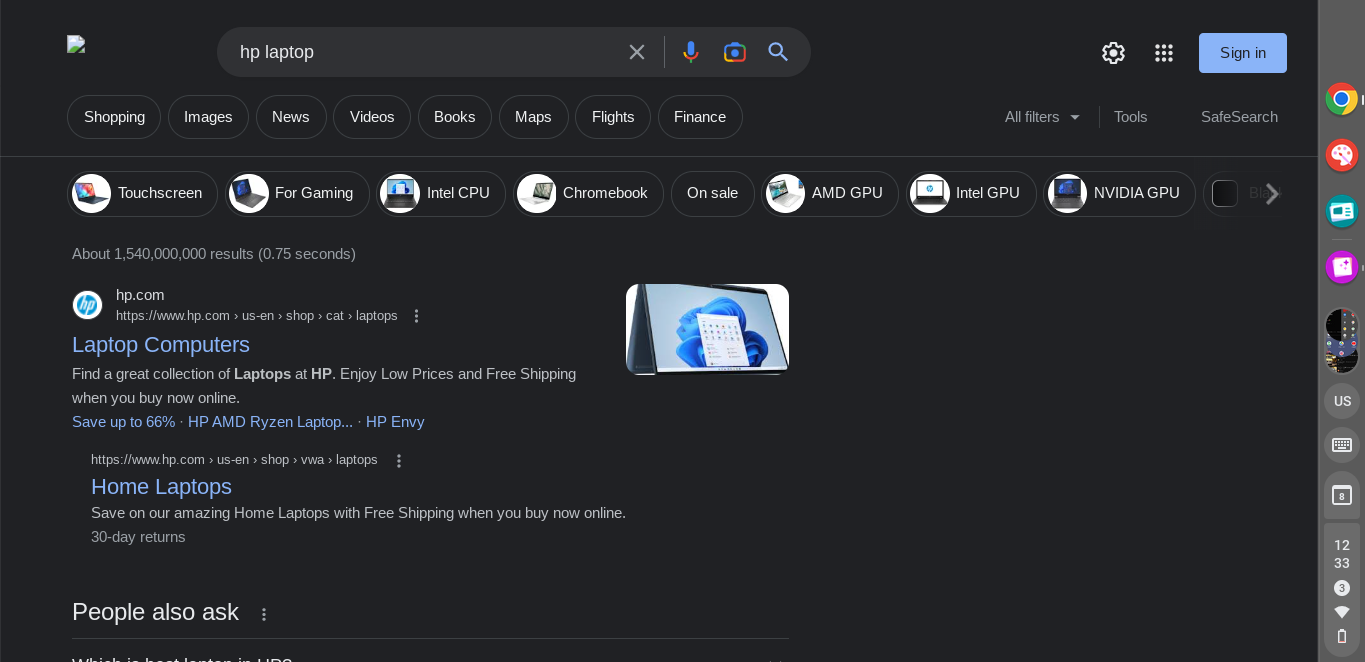Open the Tools menu
Image resolution: width=1365 pixels, height=662 pixels.
point(1131,117)
